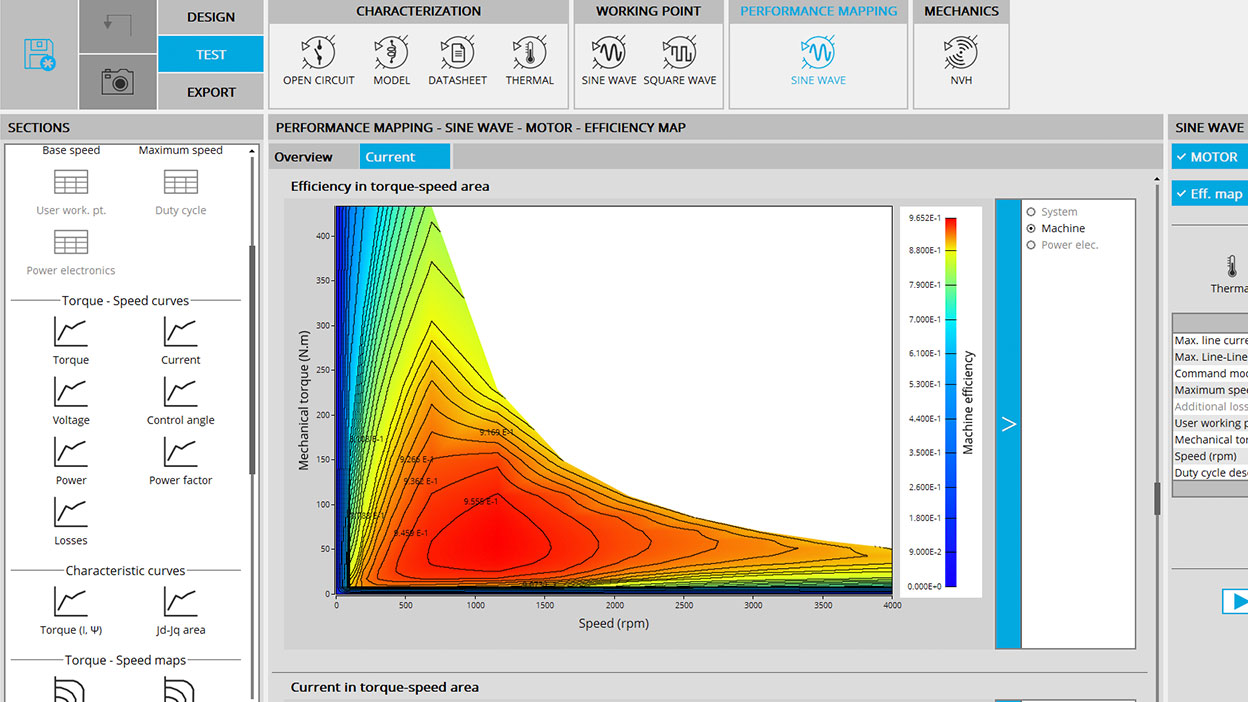Click the machine efficiency color scale bar

click(950, 400)
